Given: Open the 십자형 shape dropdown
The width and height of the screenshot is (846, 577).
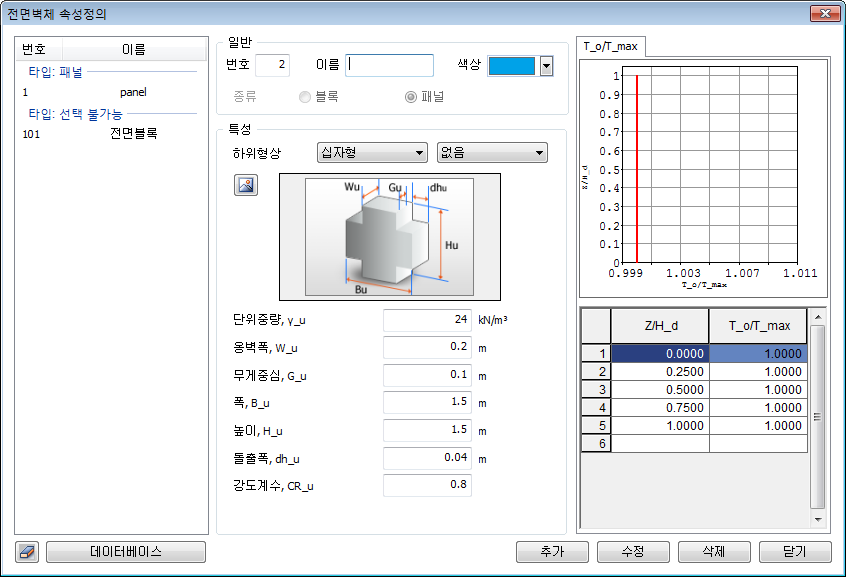Looking at the screenshot, I should [x=371, y=153].
